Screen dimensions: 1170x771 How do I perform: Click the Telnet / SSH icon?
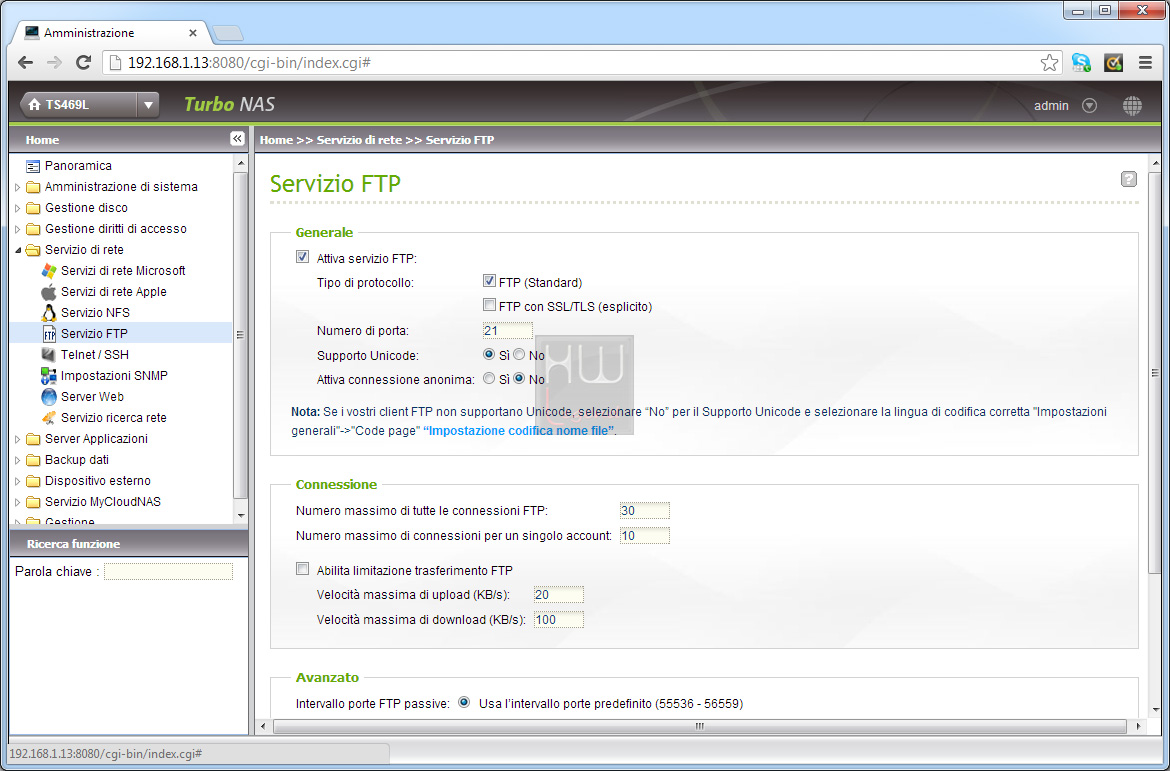coord(49,355)
